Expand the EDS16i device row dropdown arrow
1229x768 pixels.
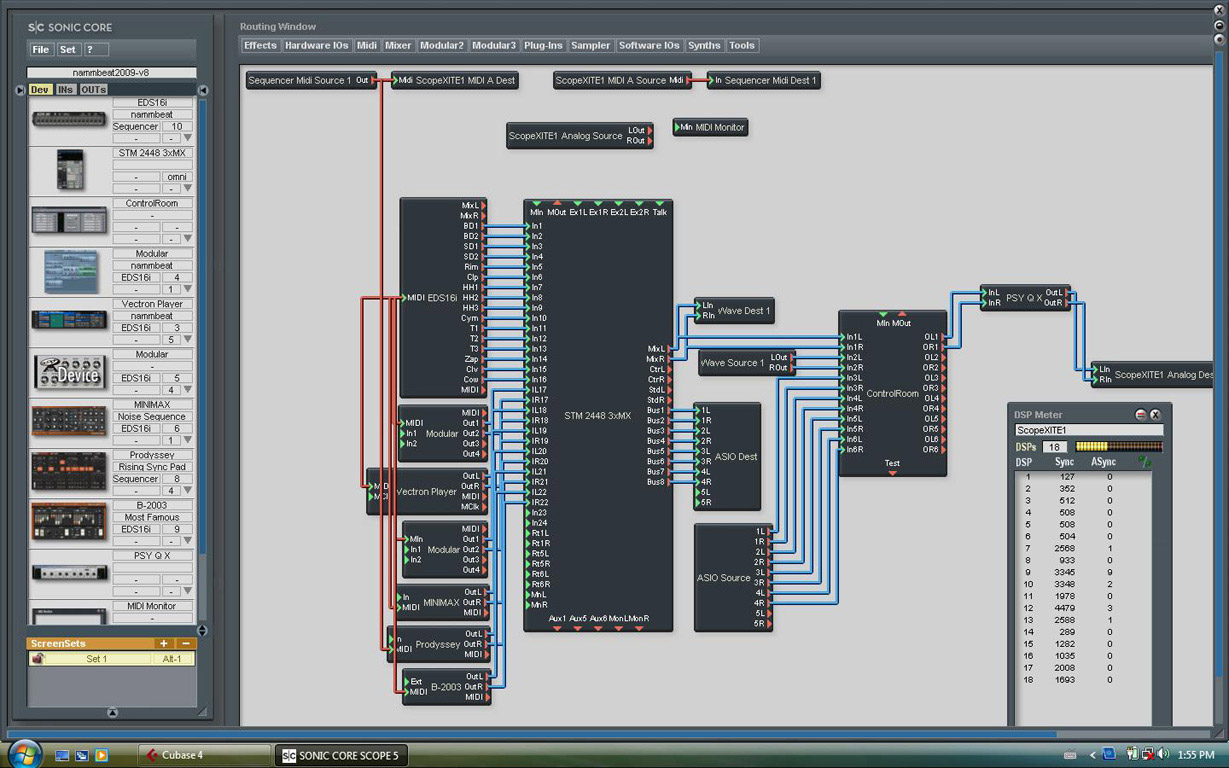coord(187,139)
